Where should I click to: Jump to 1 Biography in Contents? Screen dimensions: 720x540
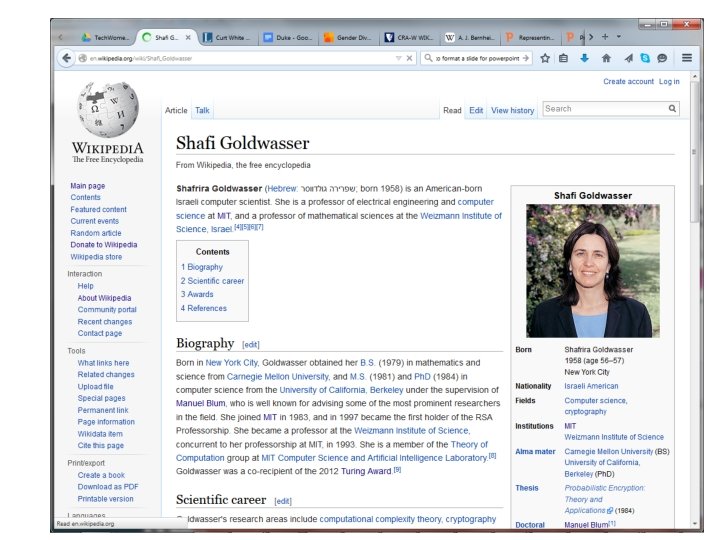202,267
